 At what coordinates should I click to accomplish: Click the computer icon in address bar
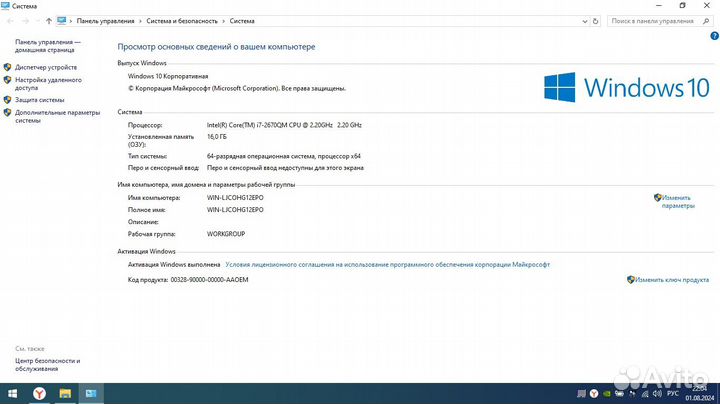click(62, 21)
